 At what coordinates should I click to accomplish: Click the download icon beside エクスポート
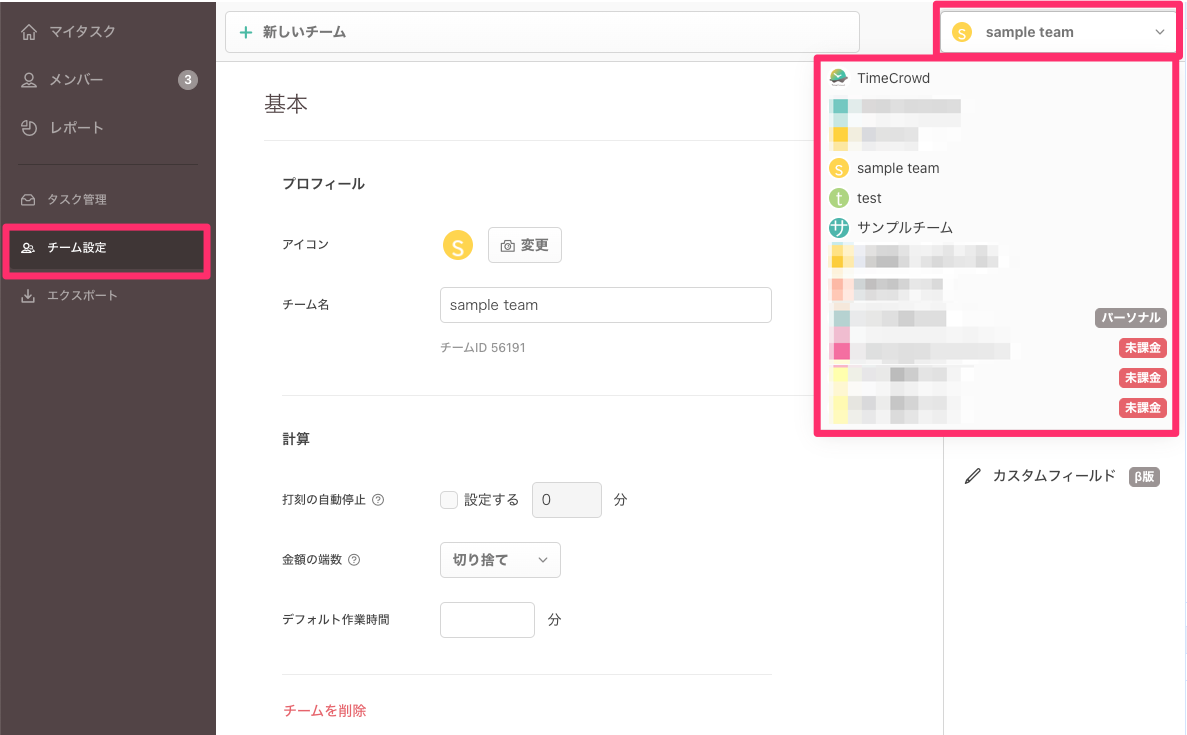pyautogui.click(x=28, y=296)
